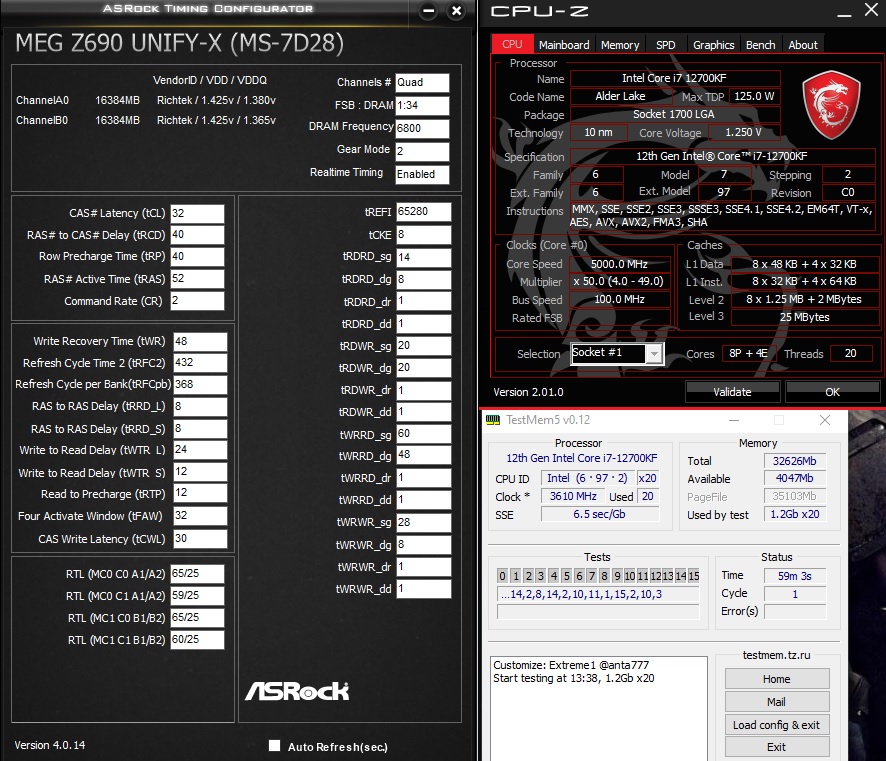Open the Mainboard tab in CPU-Z
The height and width of the screenshot is (761, 886).
pos(563,45)
